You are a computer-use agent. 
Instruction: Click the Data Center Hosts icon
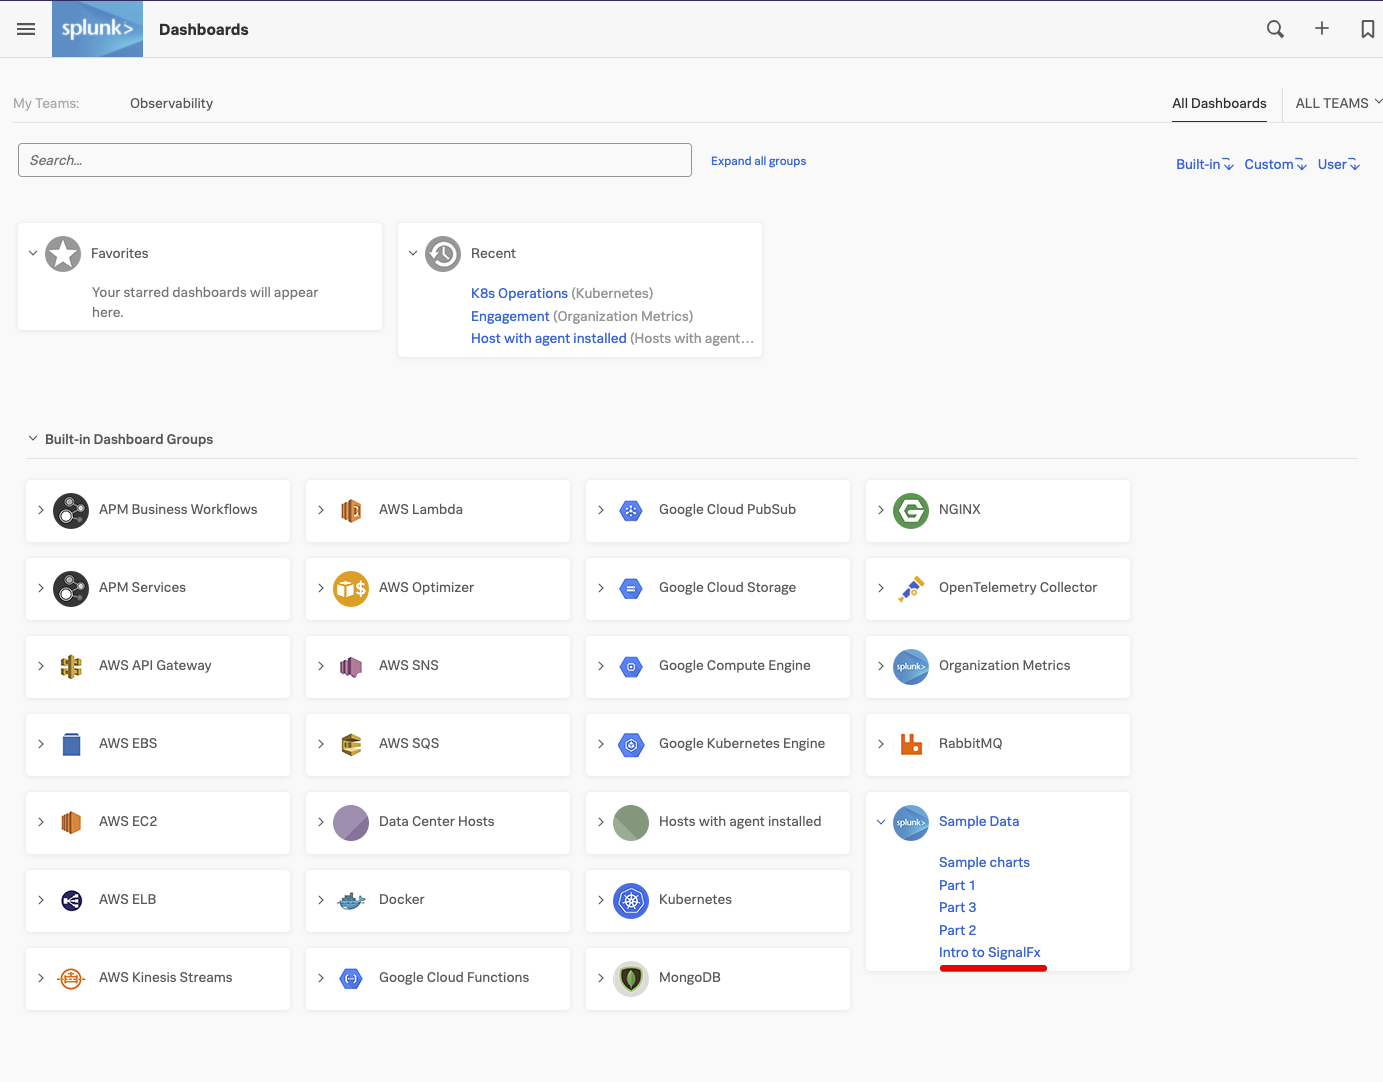pos(351,823)
